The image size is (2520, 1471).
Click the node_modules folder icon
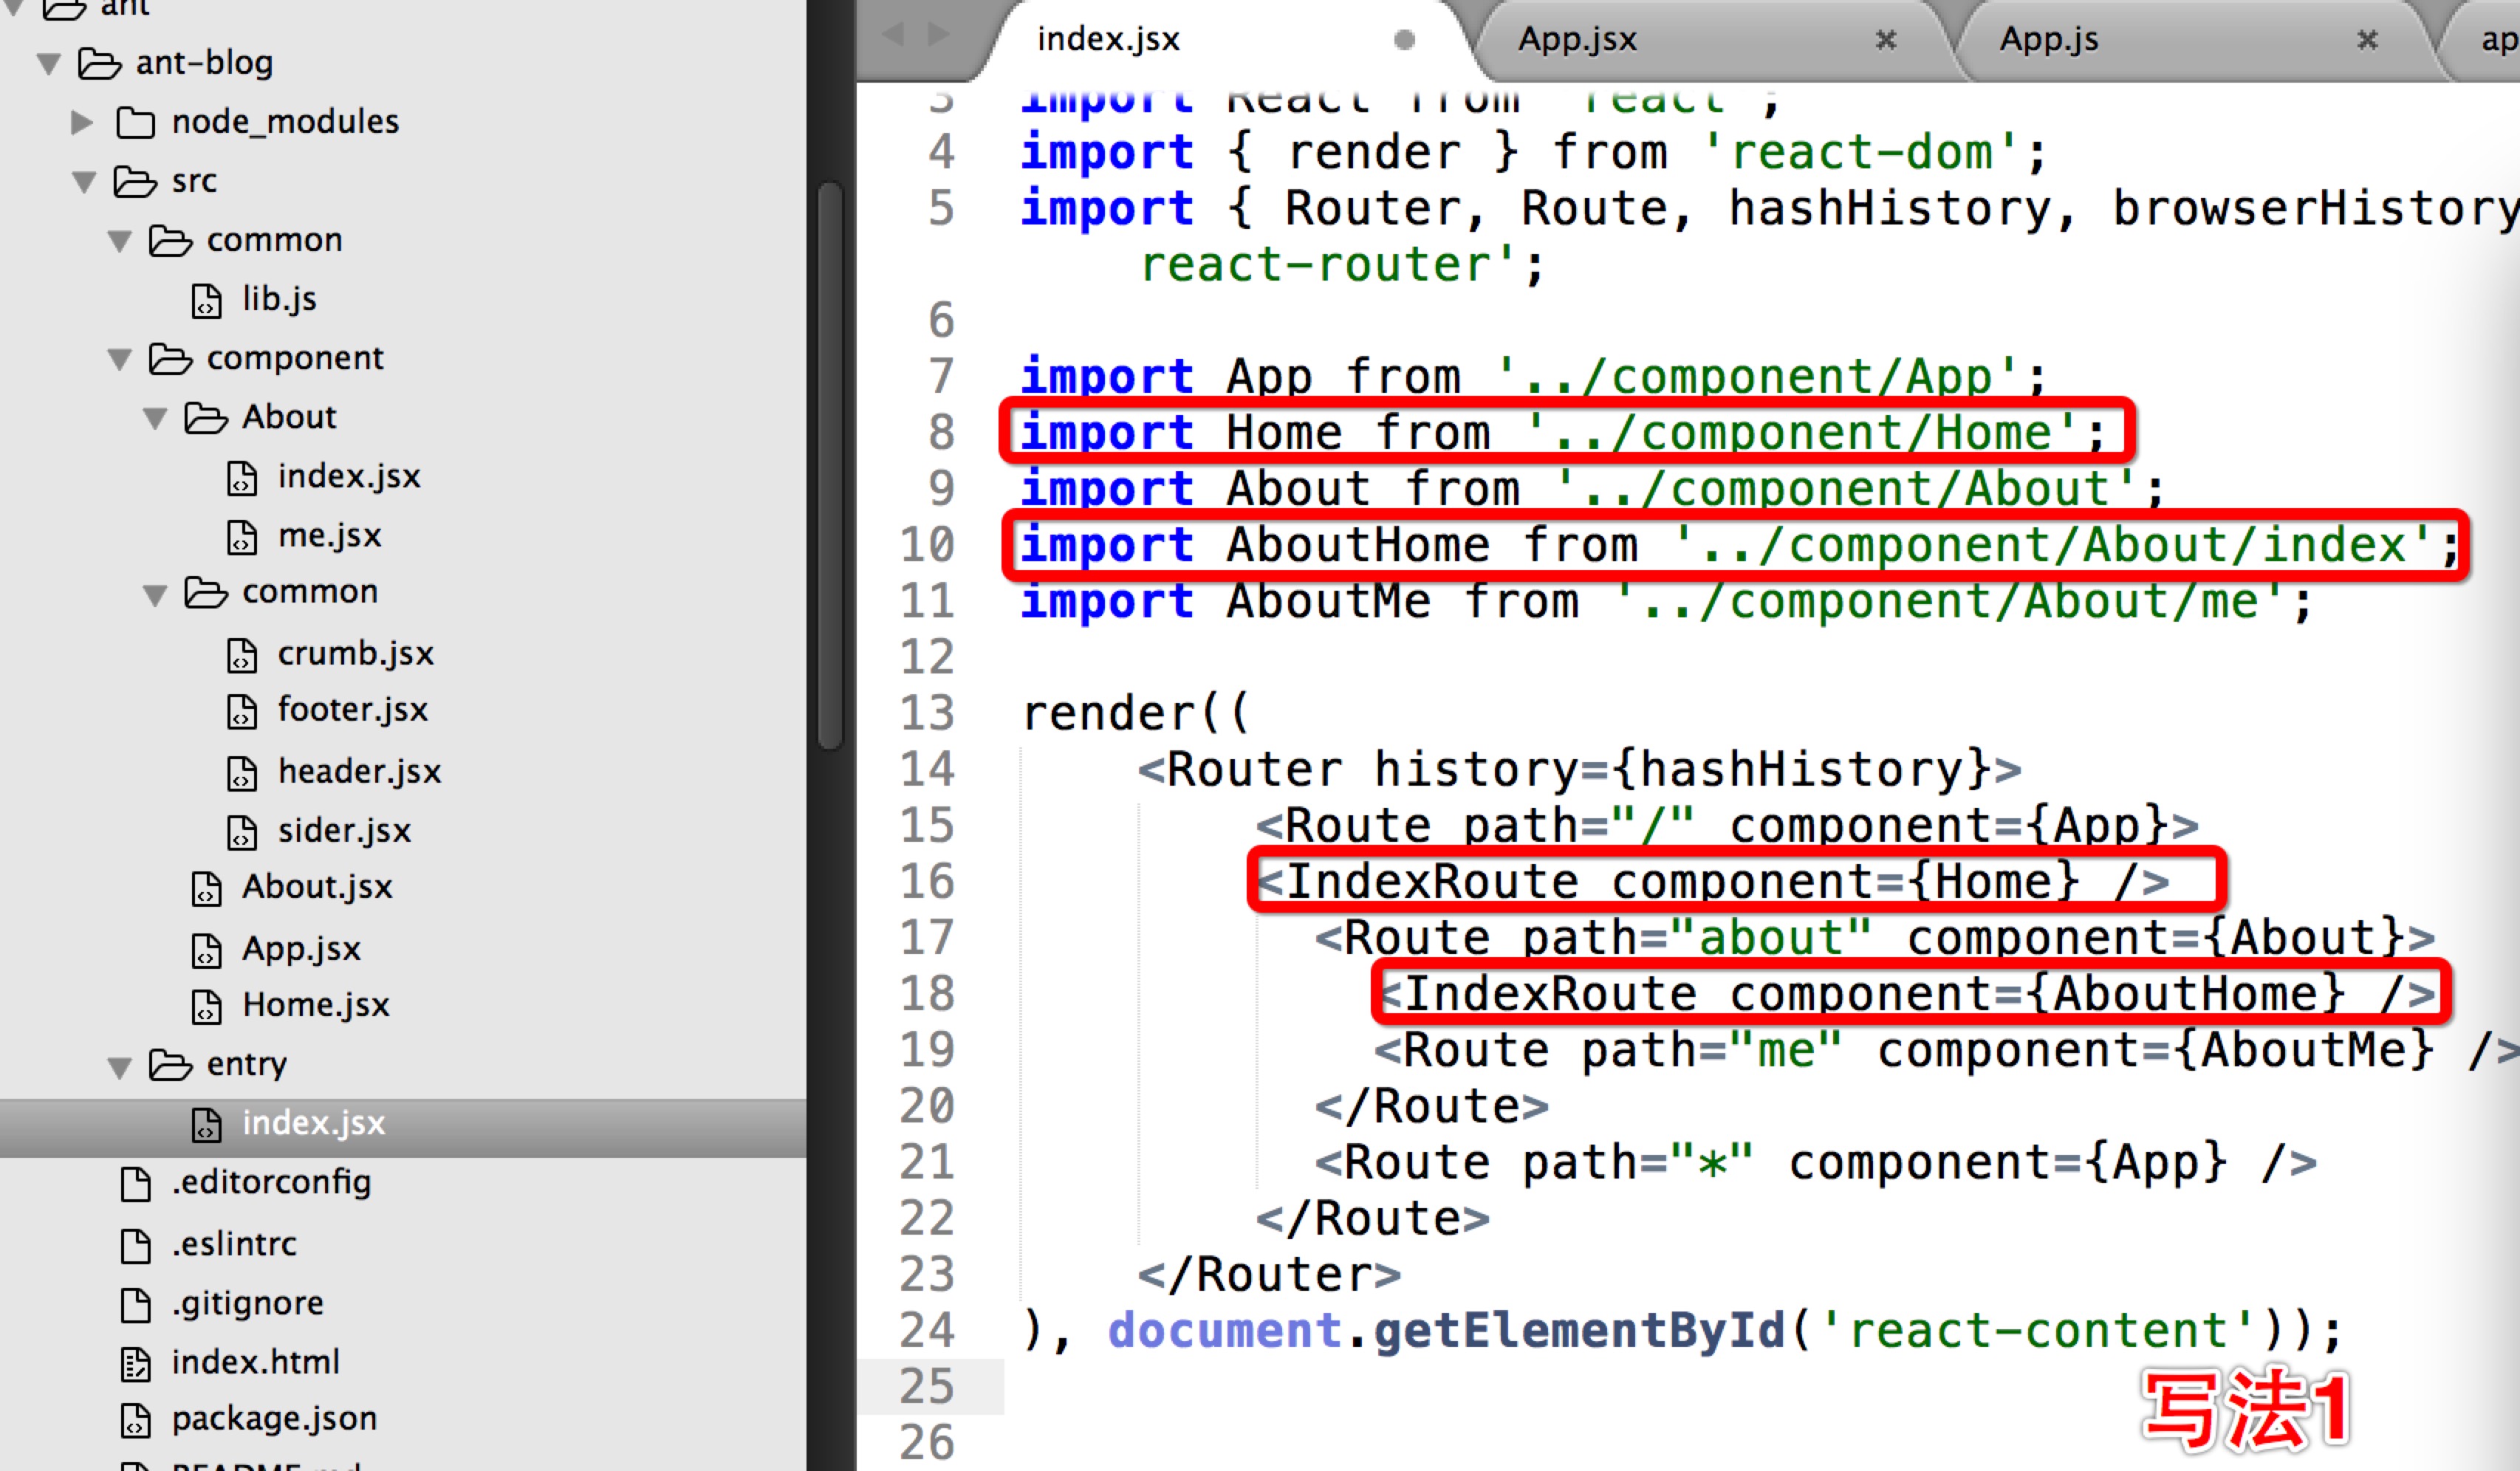click(135, 123)
